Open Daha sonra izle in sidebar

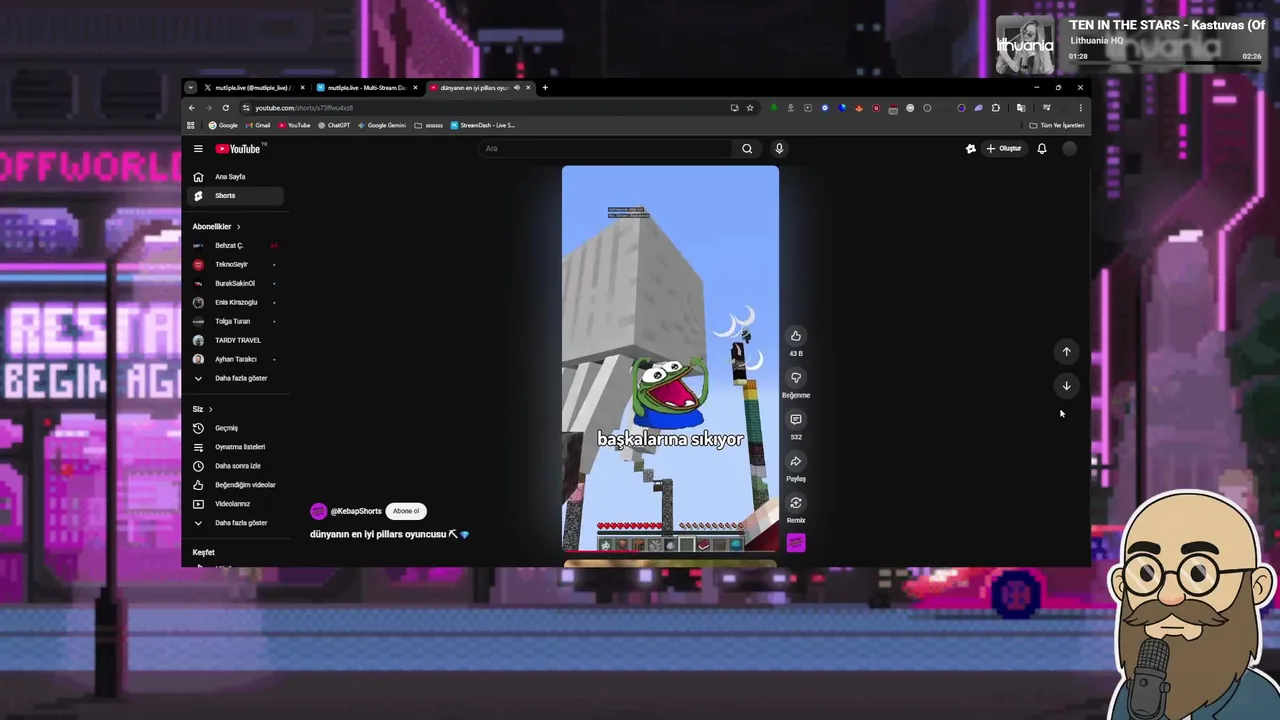pyautogui.click(x=236, y=466)
